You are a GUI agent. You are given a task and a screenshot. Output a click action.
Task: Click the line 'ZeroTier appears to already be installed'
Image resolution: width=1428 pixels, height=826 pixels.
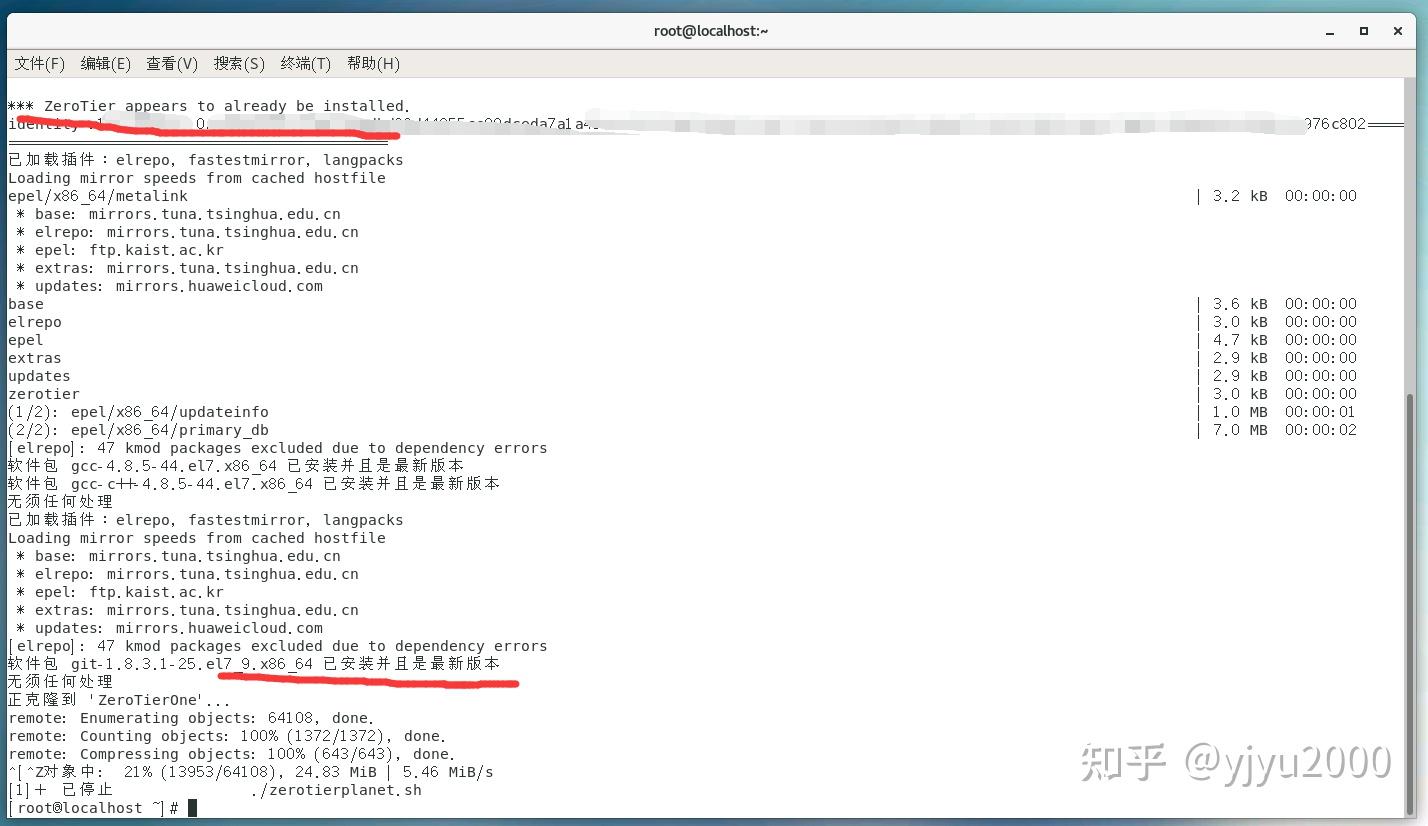209,106
